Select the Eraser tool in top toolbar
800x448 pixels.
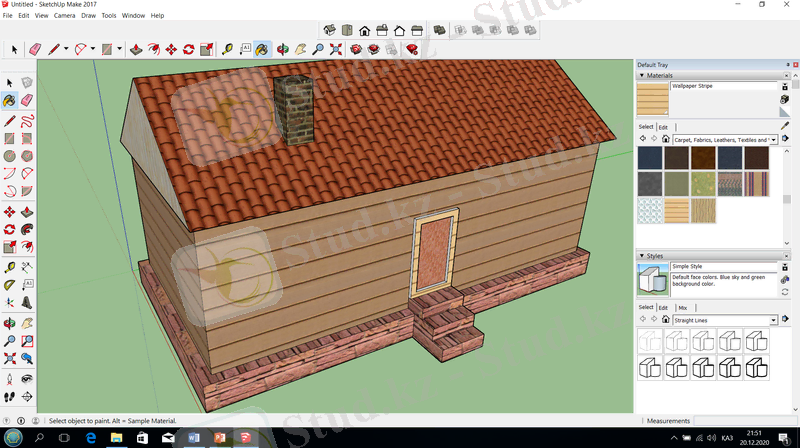tap(35, 48)
